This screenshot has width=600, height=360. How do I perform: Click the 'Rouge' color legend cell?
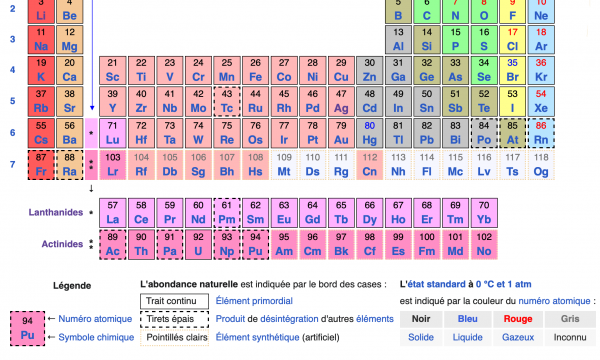(x=518, y=319)
